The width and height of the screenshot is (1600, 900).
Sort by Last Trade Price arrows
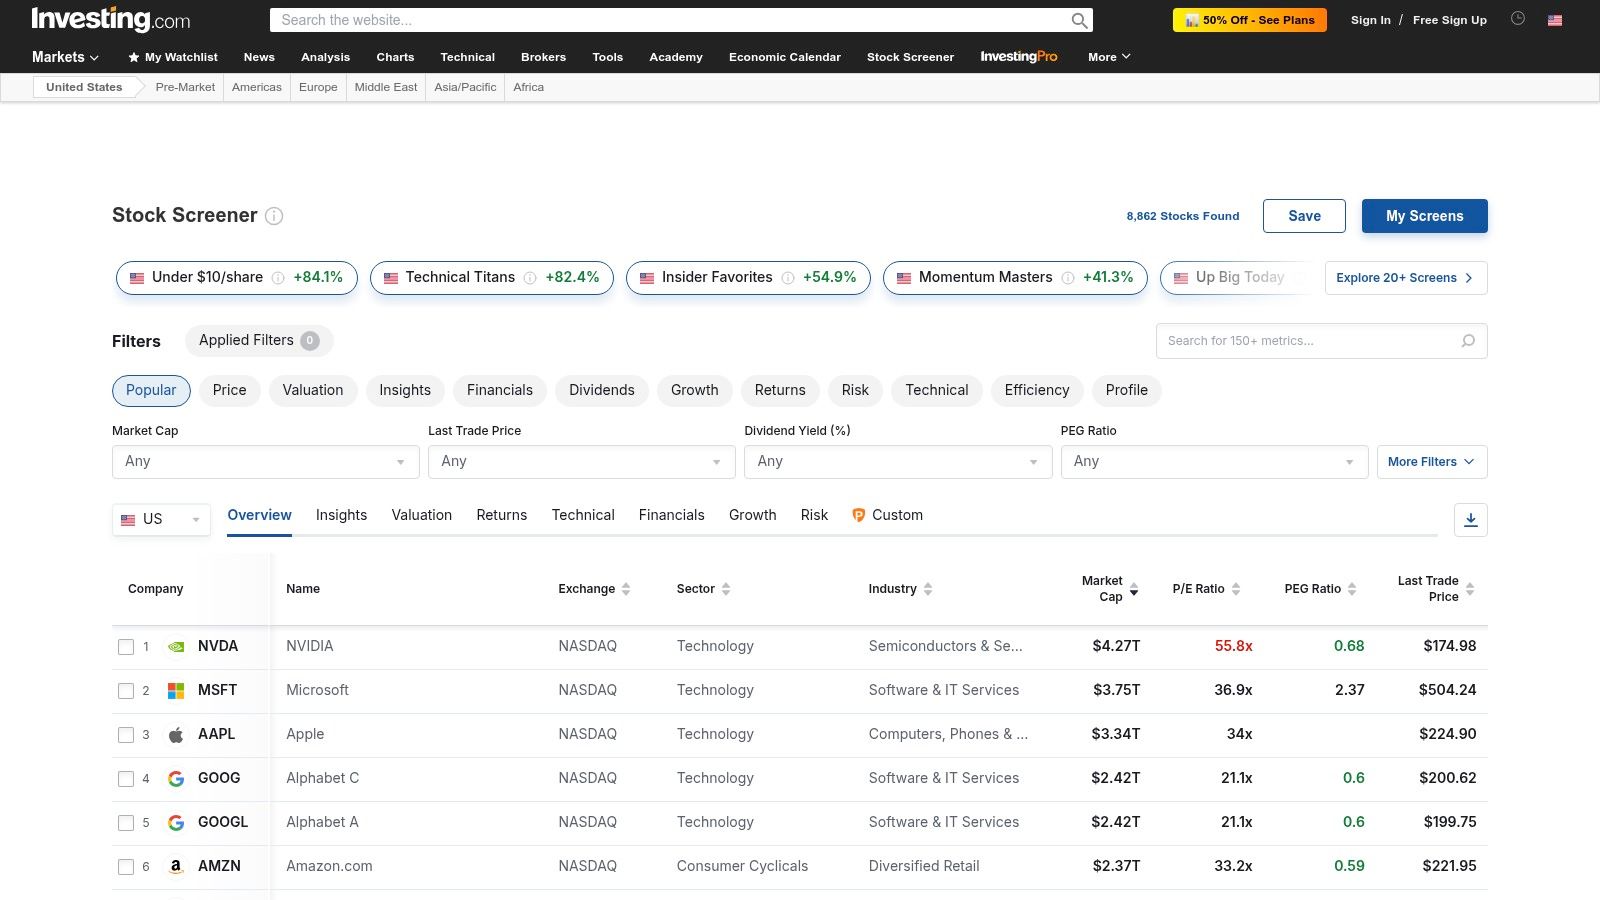click(1470, 589)
